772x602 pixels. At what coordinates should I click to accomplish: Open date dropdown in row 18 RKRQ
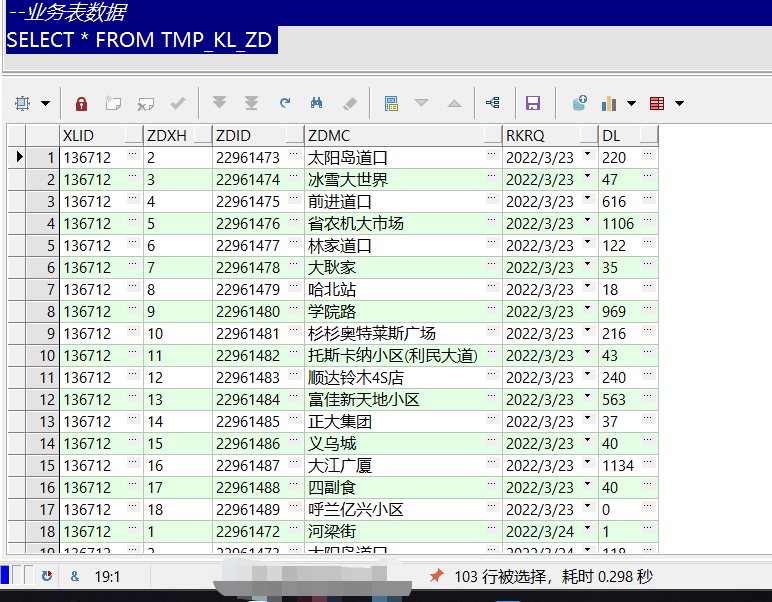(587, 528)
